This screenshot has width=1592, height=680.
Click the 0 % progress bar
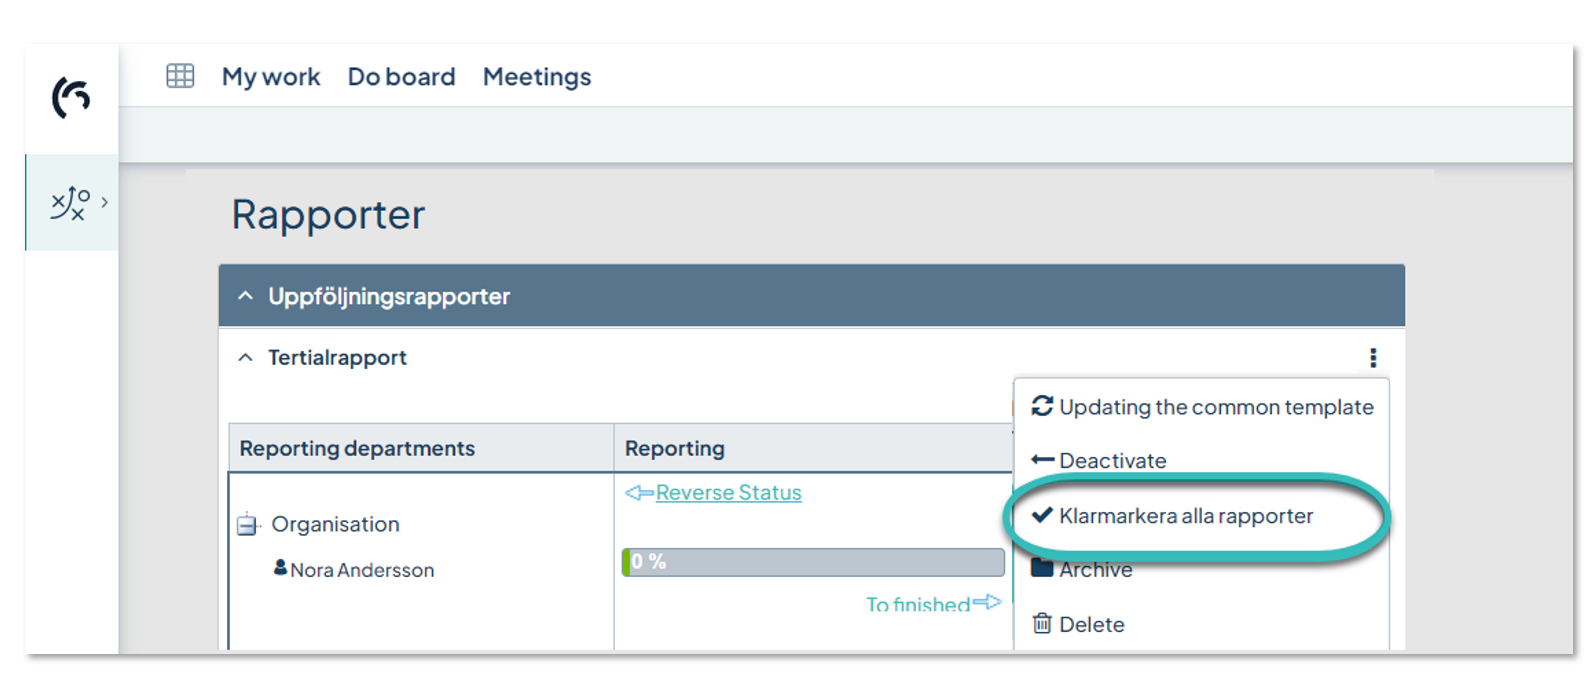(812, 562)
